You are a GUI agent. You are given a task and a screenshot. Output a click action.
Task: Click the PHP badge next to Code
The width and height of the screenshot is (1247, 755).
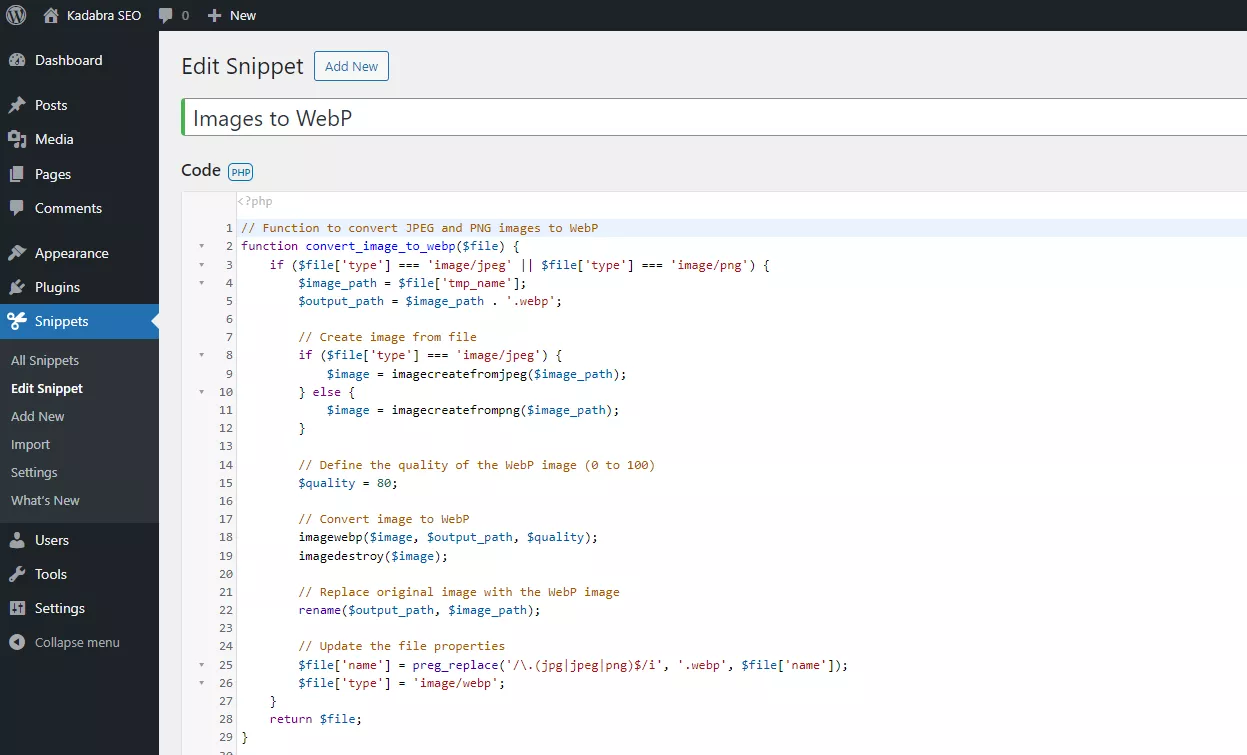[x=241, y=172]
